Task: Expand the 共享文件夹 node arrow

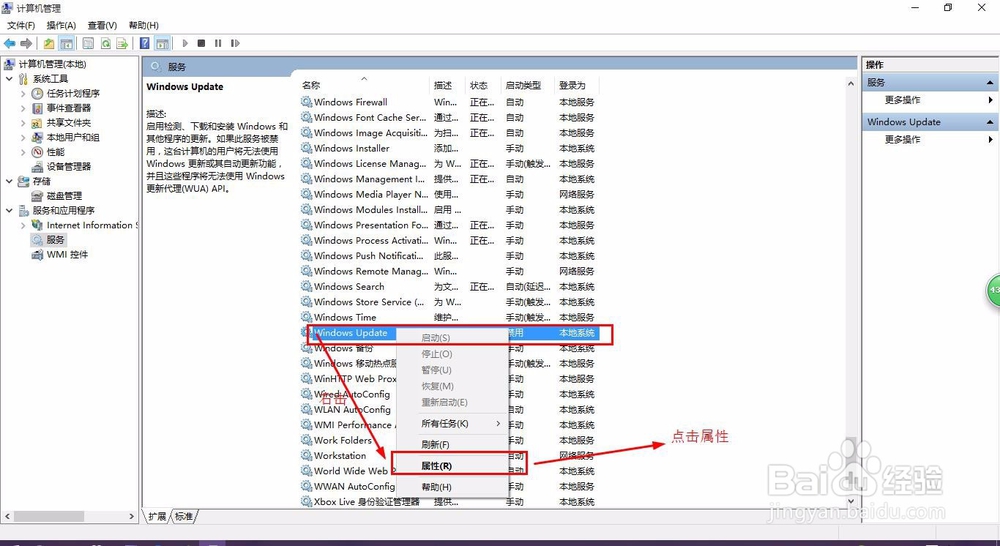Action: click(23, 122)
